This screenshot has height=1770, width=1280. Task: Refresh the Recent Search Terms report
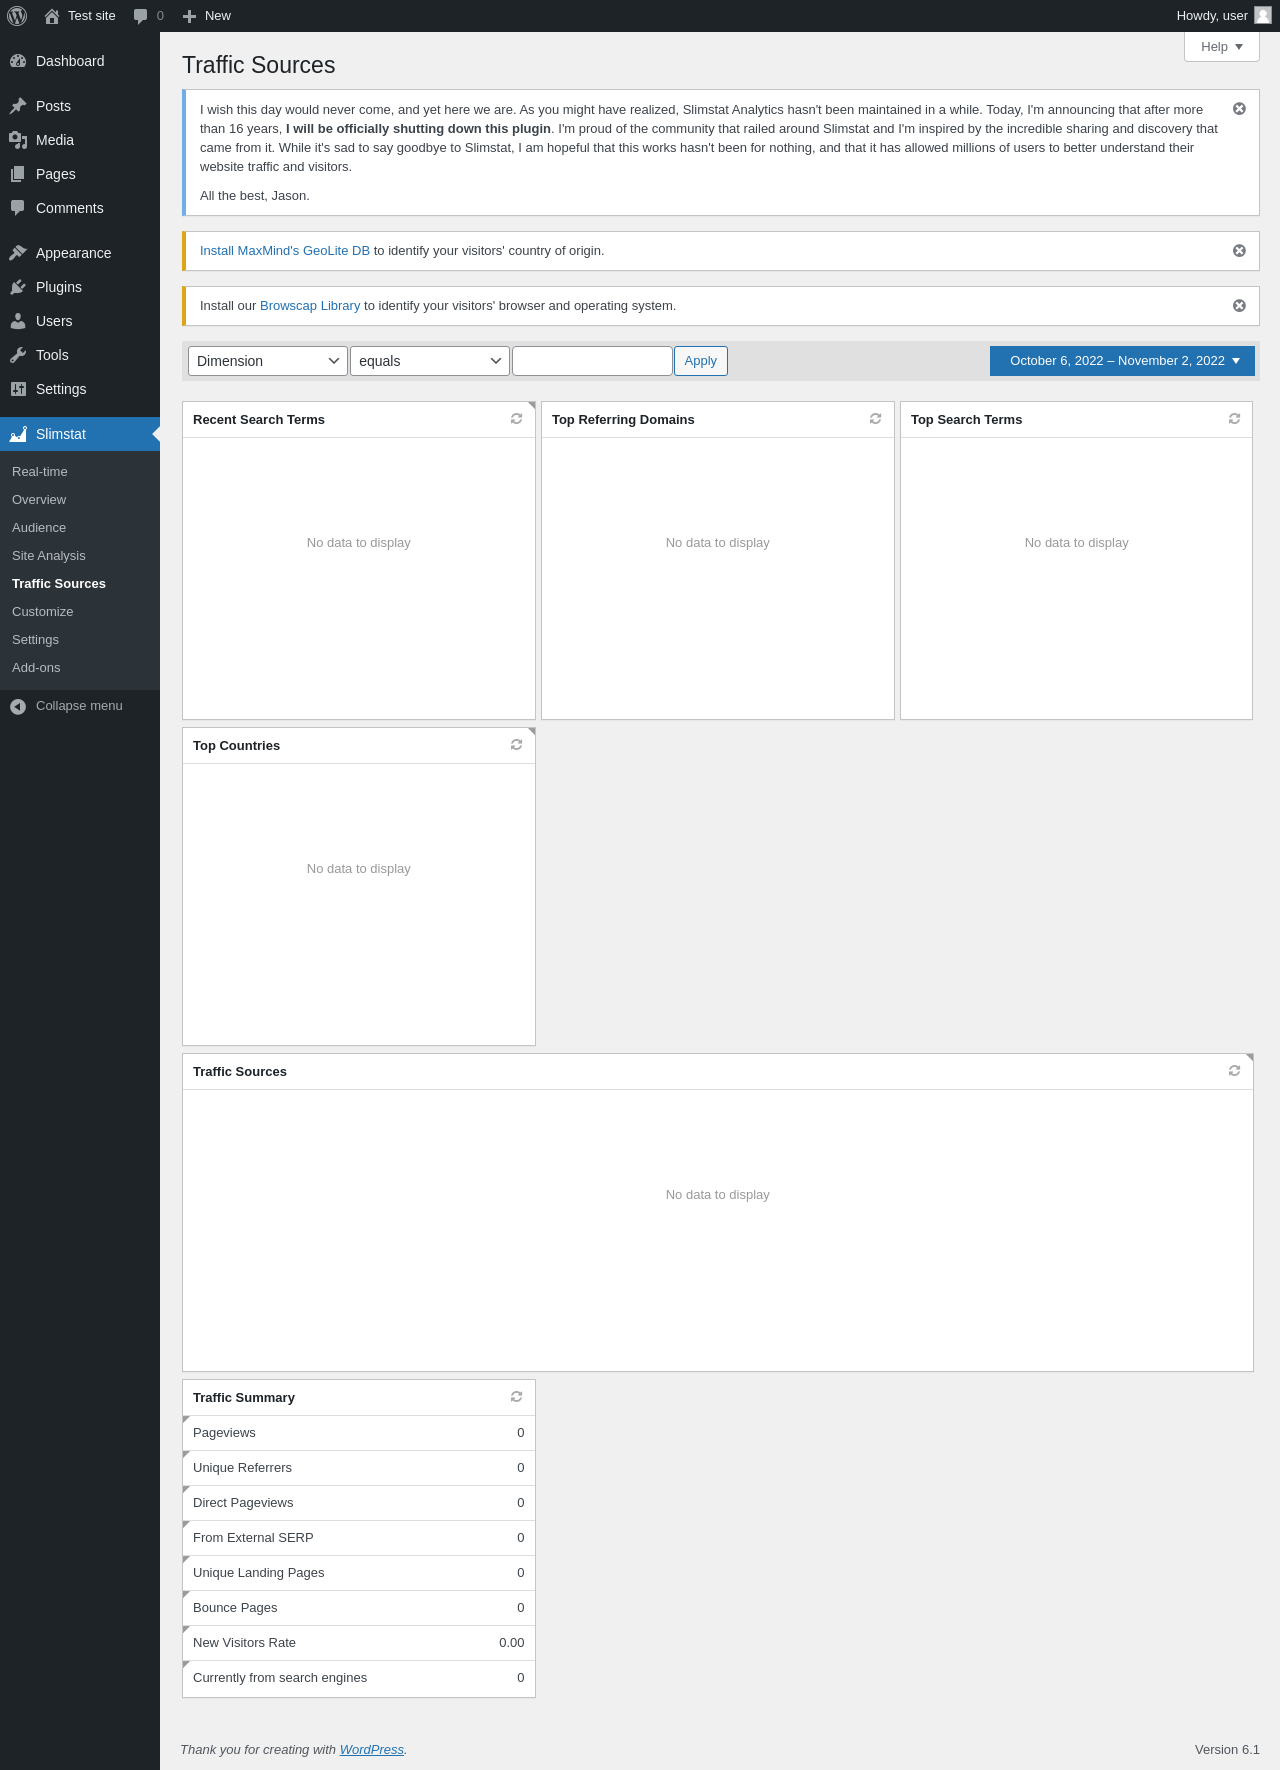tap(516, 419)
